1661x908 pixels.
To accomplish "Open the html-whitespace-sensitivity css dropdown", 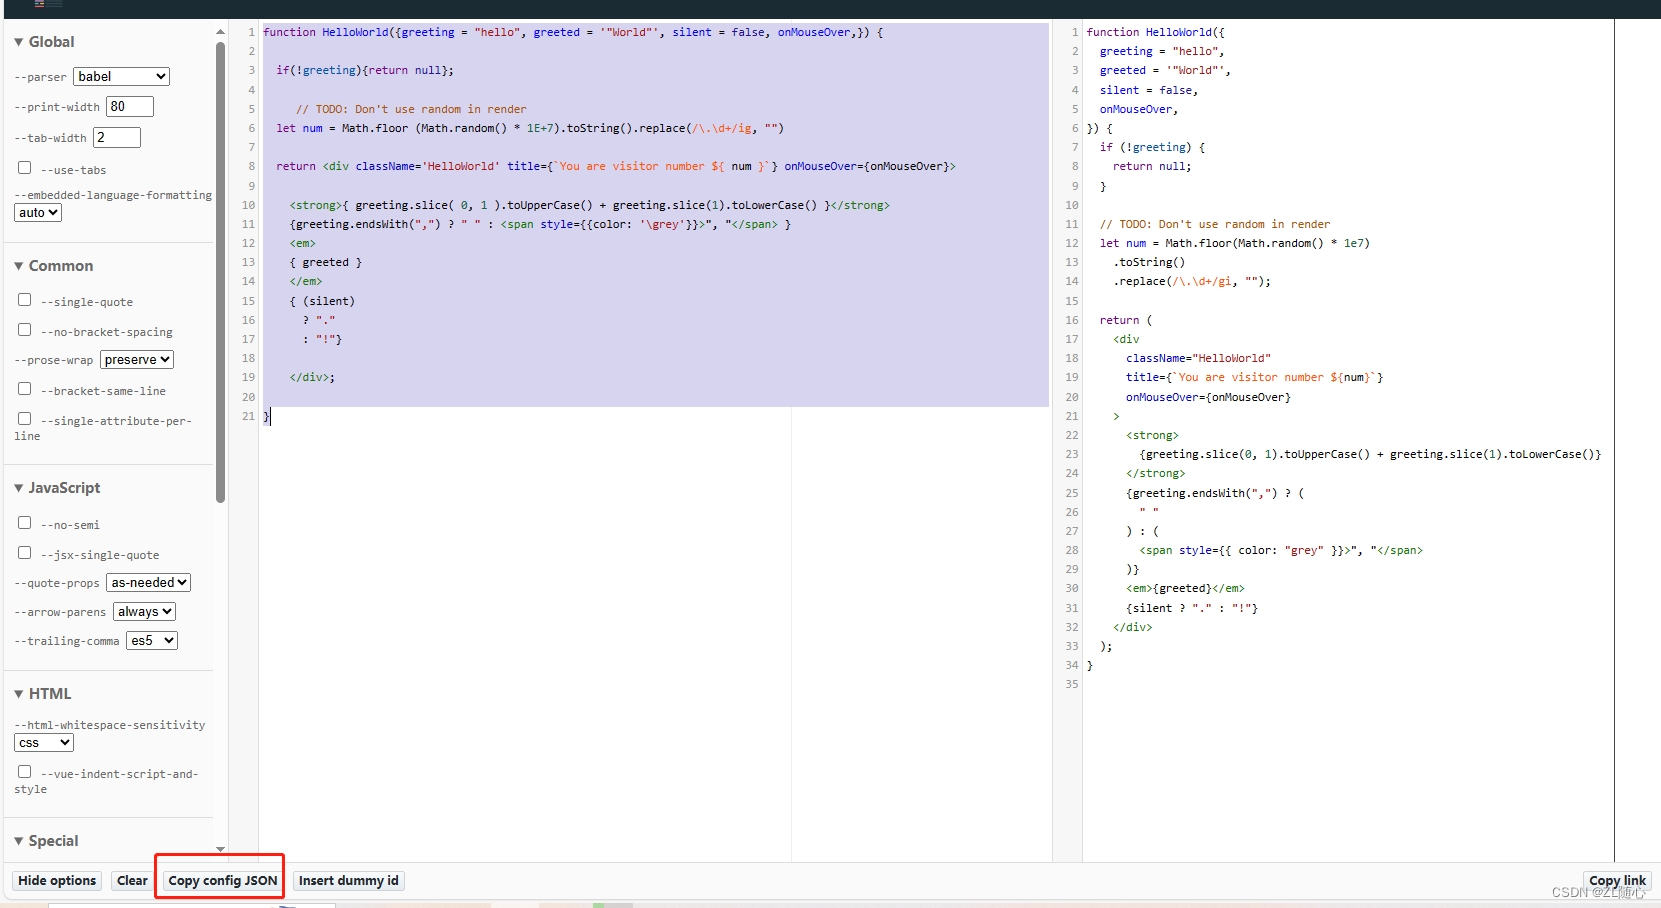I will [x=44, y=743].
